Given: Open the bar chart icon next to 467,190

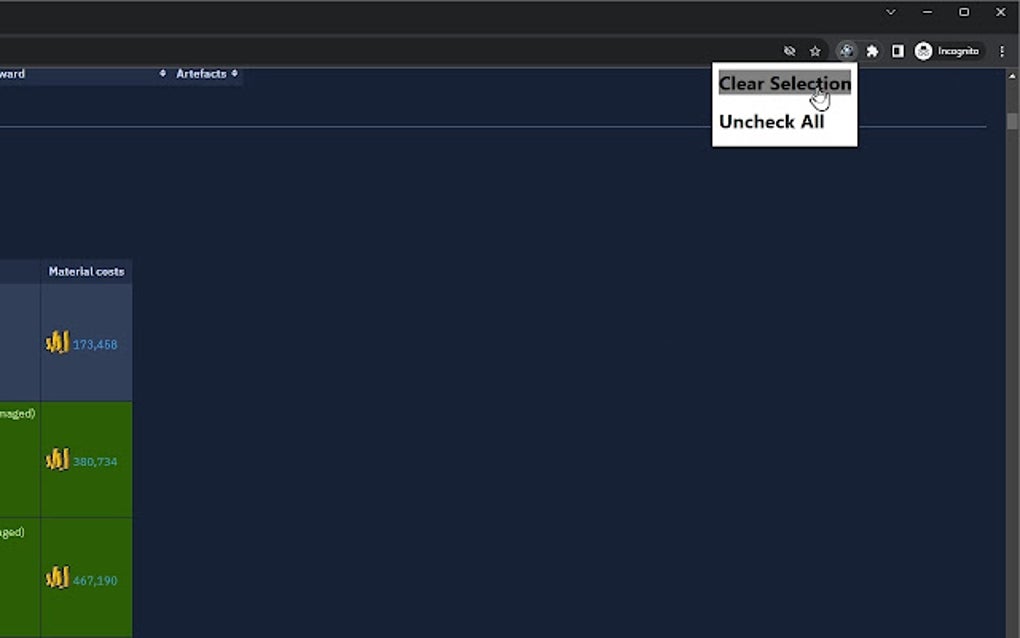Looking at the screenshot, I should (x=57, y=578).
